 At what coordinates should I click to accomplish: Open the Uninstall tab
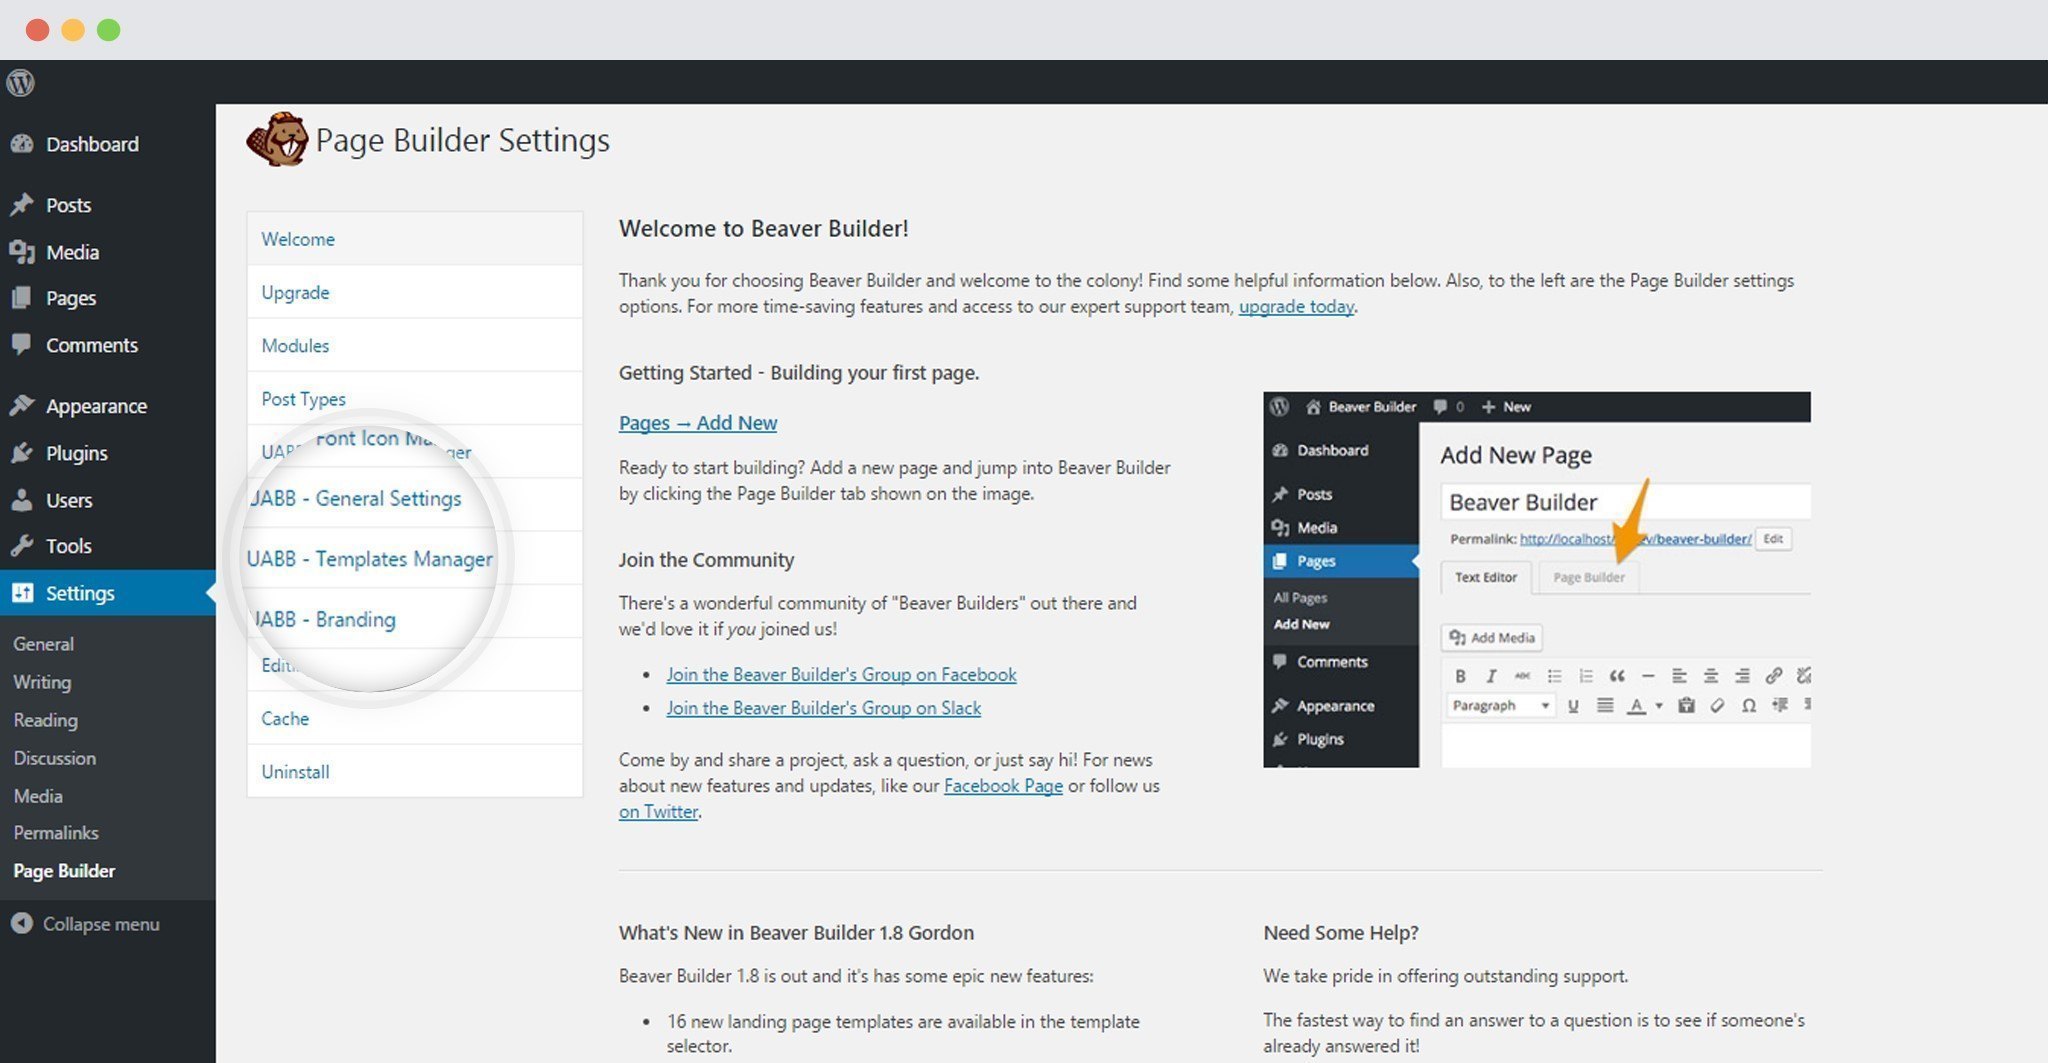point(295,771)
